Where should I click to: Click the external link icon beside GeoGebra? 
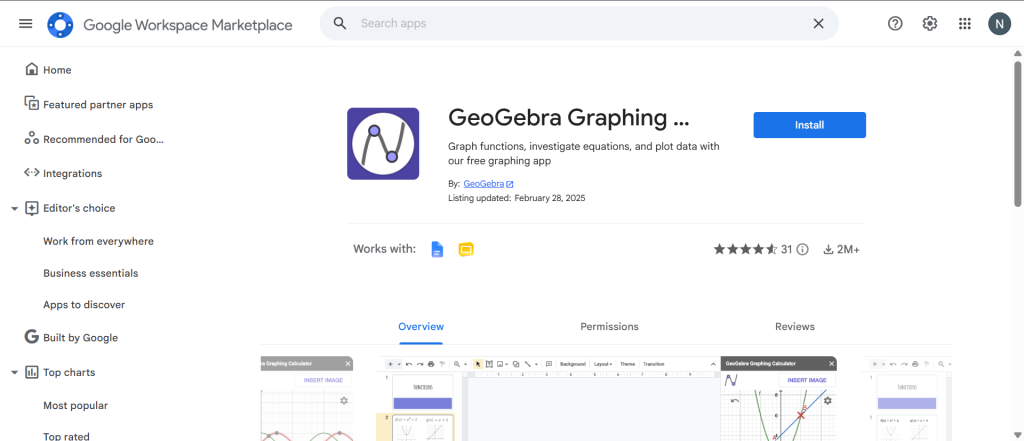509,184
